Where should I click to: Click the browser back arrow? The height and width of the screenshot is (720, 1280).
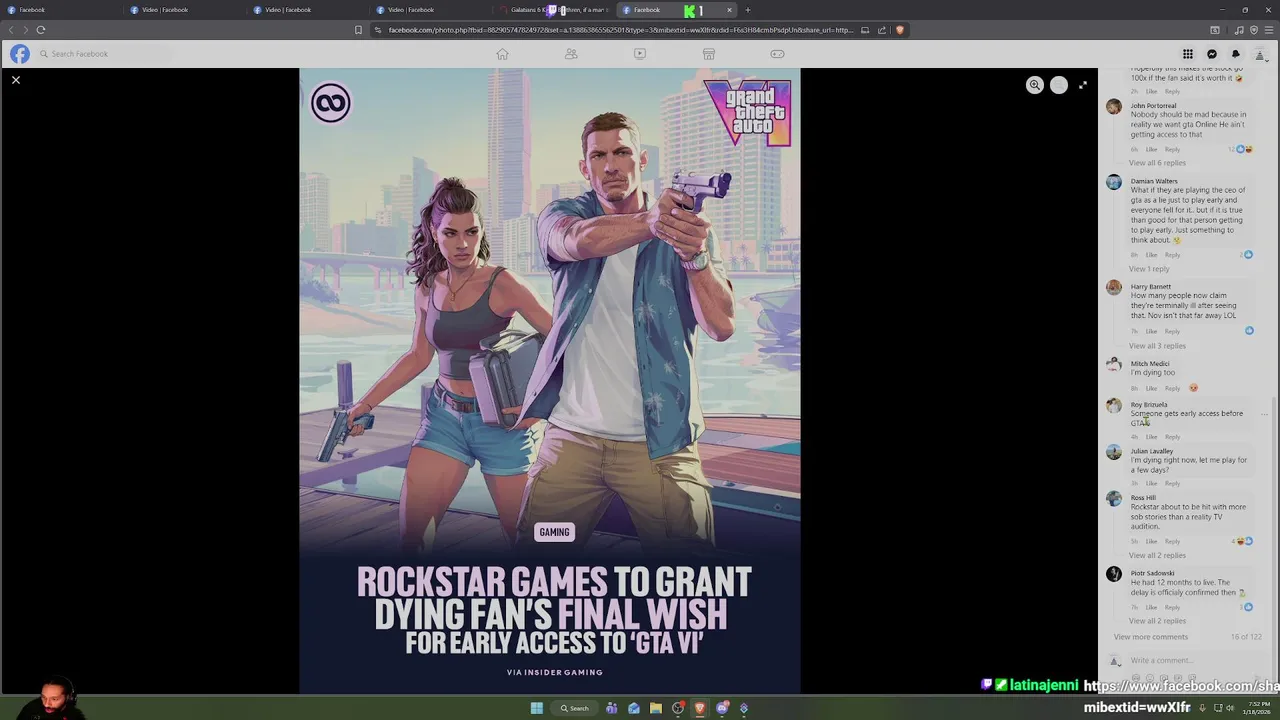(x=11, y=30)
